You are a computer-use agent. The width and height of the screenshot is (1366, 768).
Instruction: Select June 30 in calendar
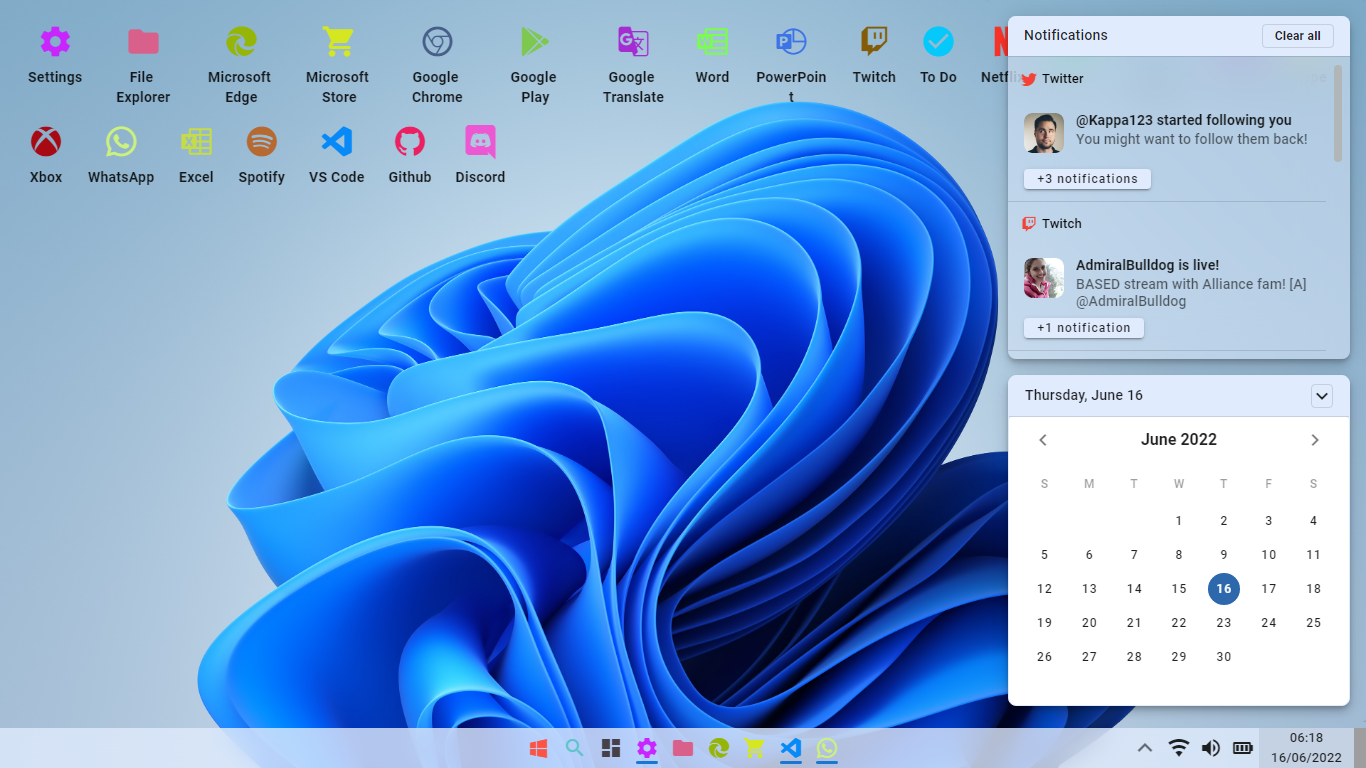(x=1224, y=657)
